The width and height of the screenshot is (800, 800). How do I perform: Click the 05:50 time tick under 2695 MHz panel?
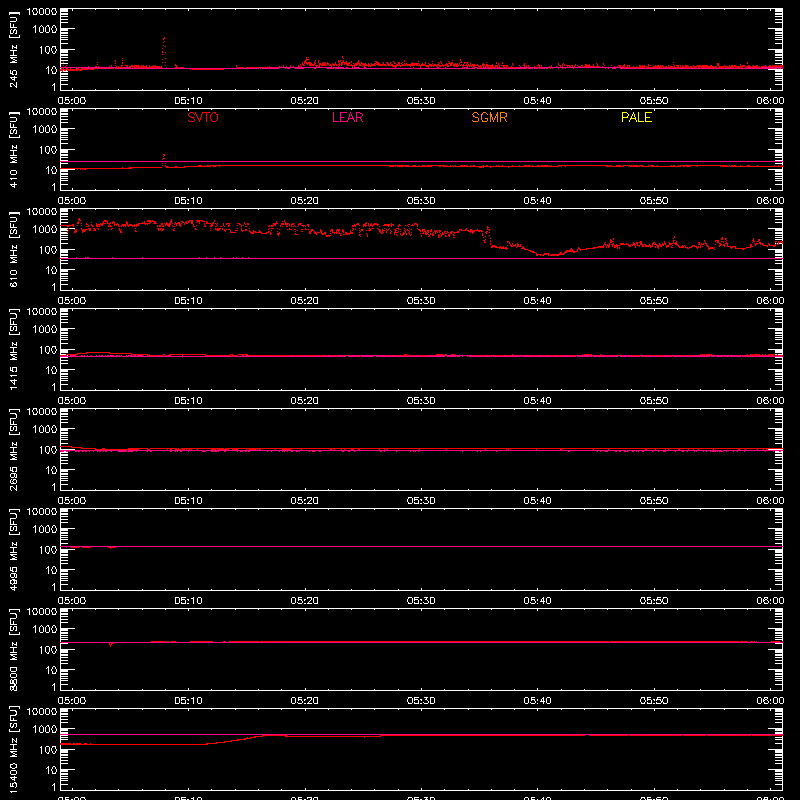[x=654, y=501]
